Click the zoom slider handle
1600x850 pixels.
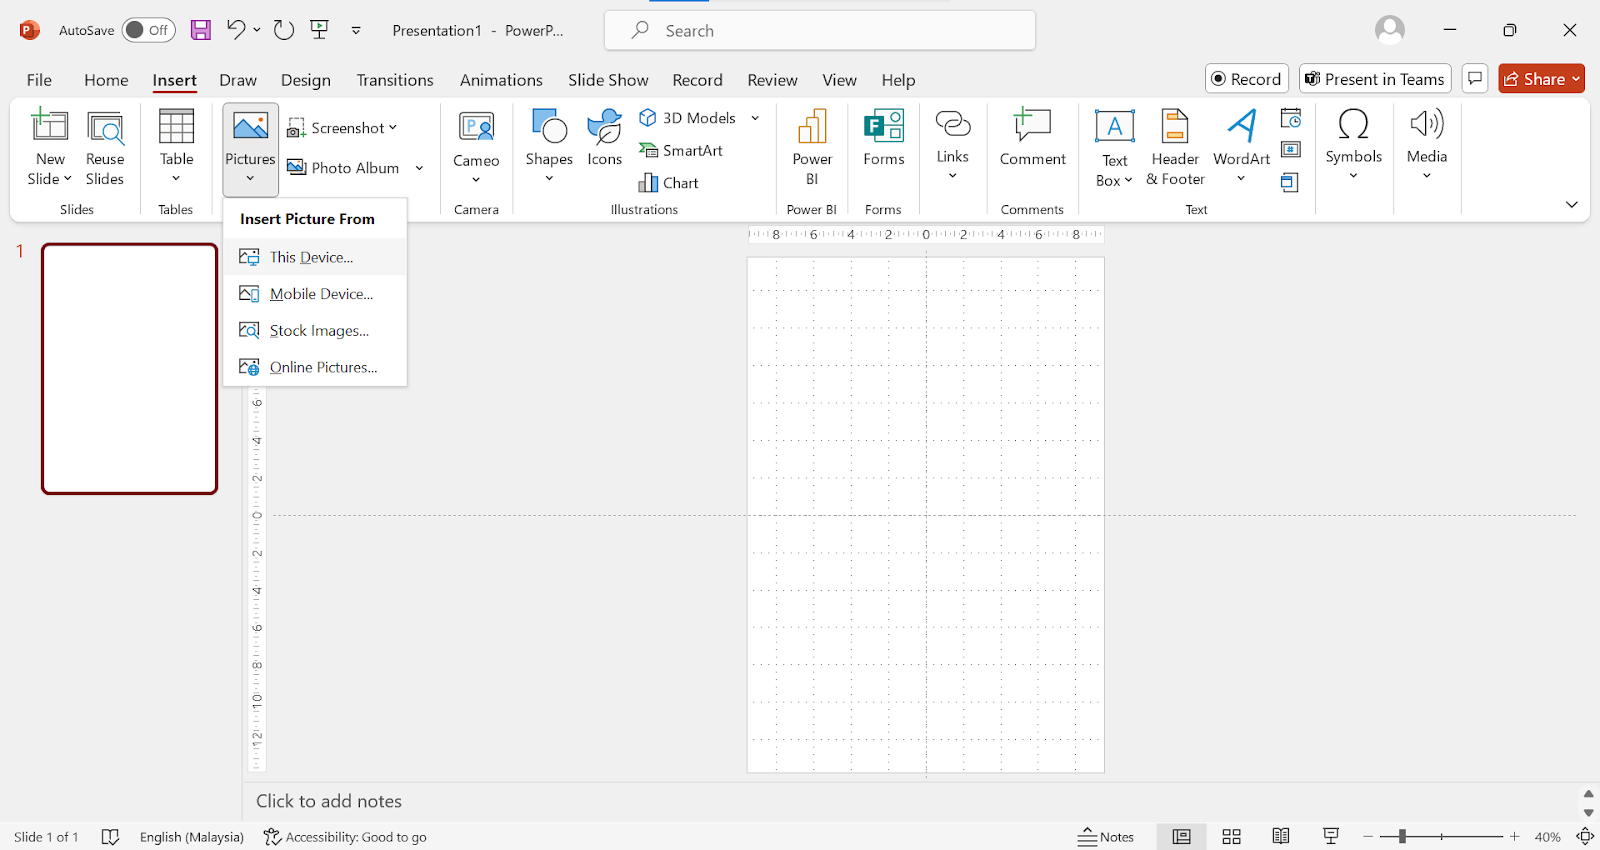(x=1402, y=836)
